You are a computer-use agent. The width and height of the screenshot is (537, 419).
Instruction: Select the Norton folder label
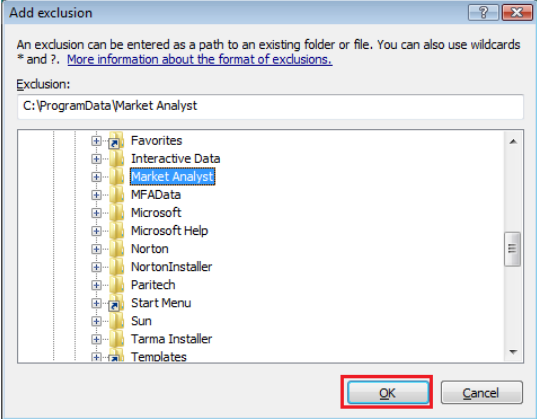[x=150, y=249]
